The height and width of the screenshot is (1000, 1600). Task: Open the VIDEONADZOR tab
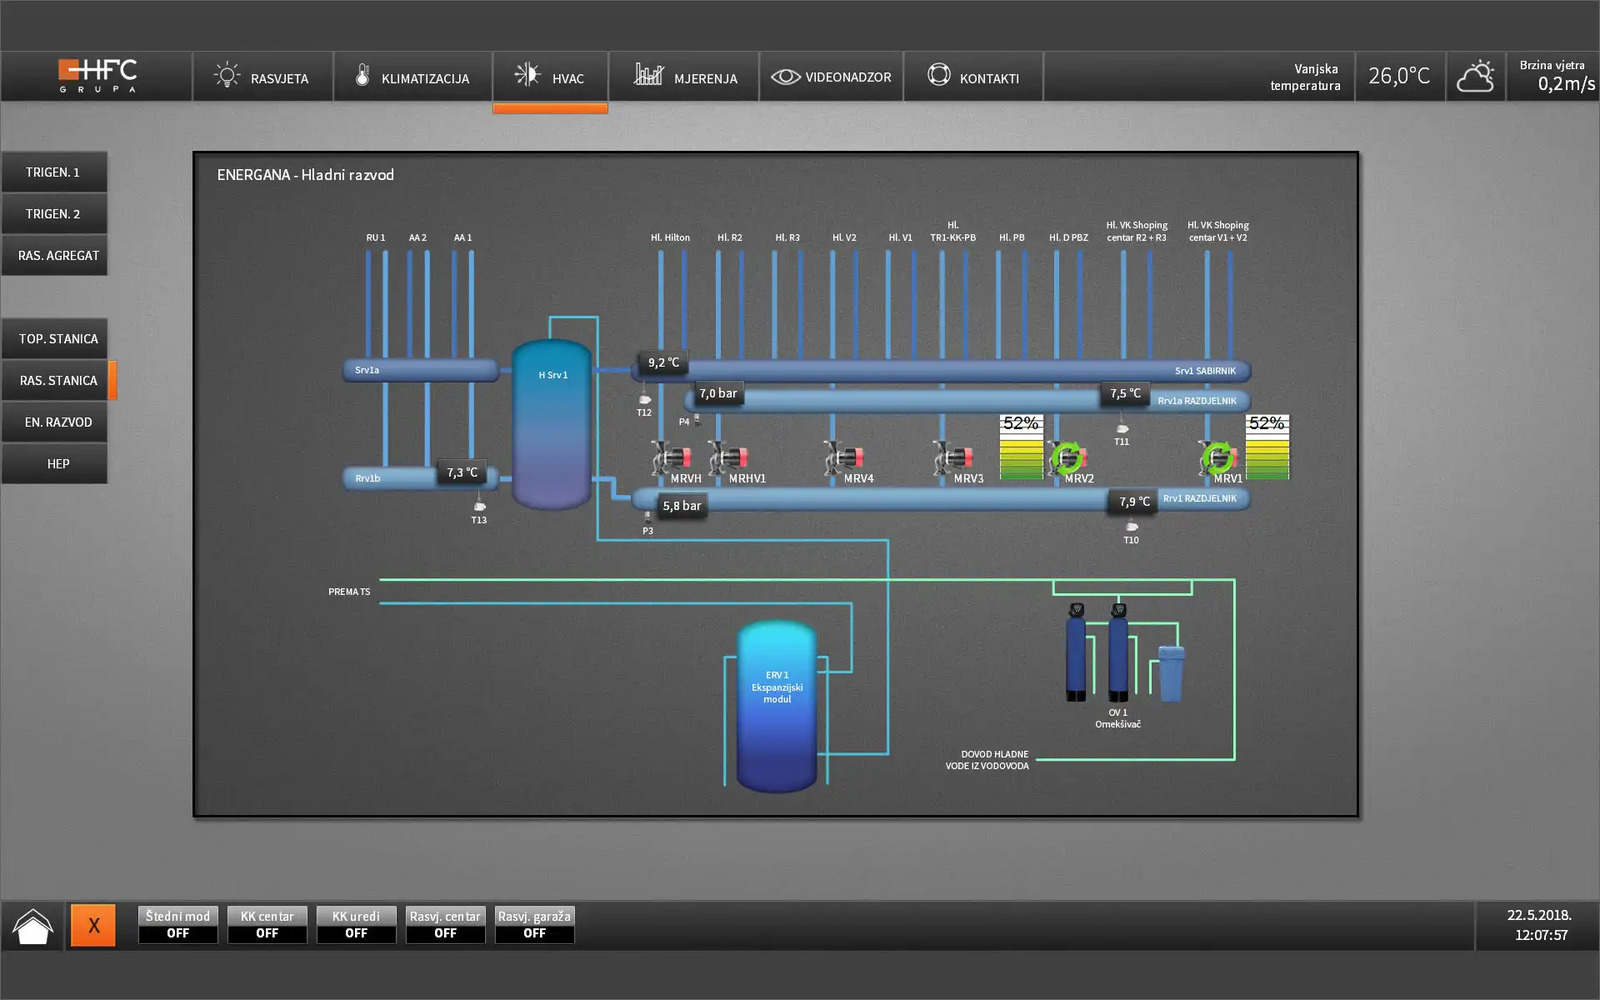pos(831,78)
